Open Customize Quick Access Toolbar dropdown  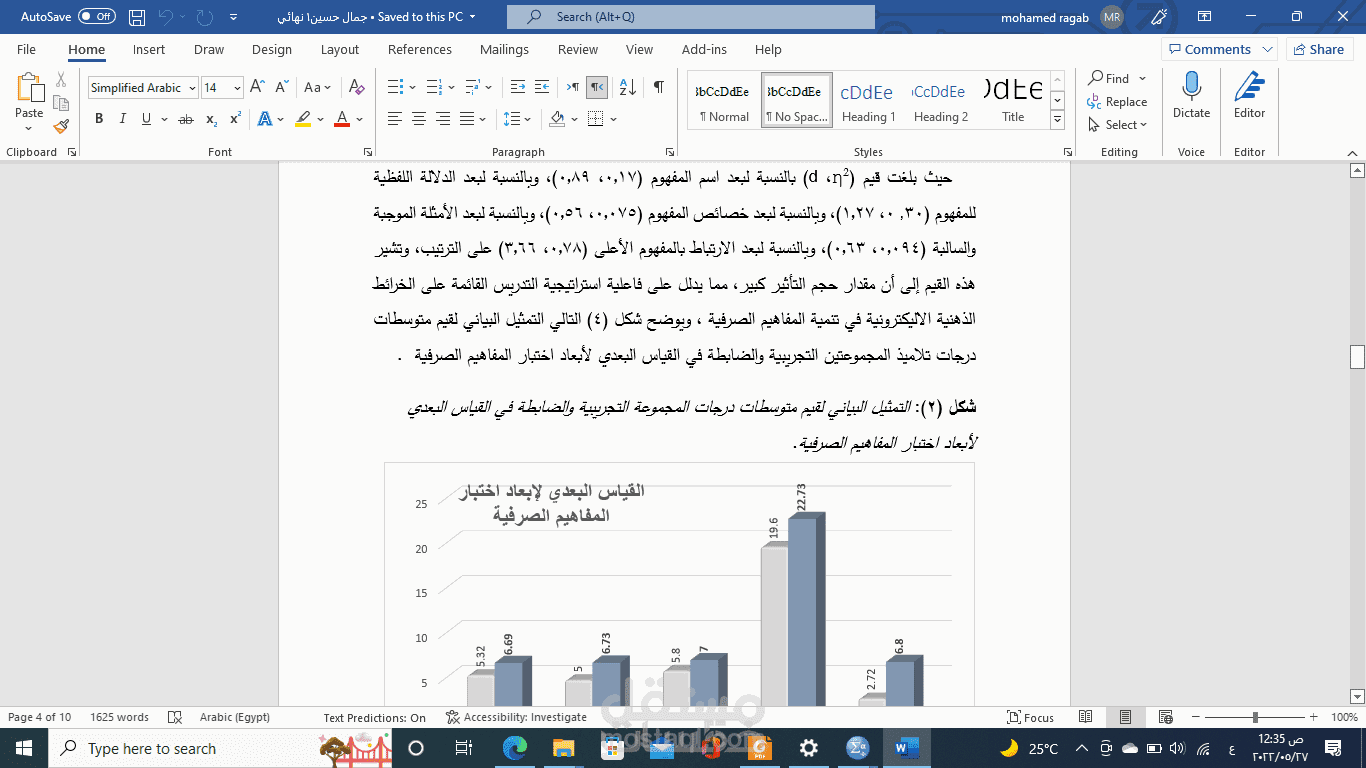coord(233,17)
